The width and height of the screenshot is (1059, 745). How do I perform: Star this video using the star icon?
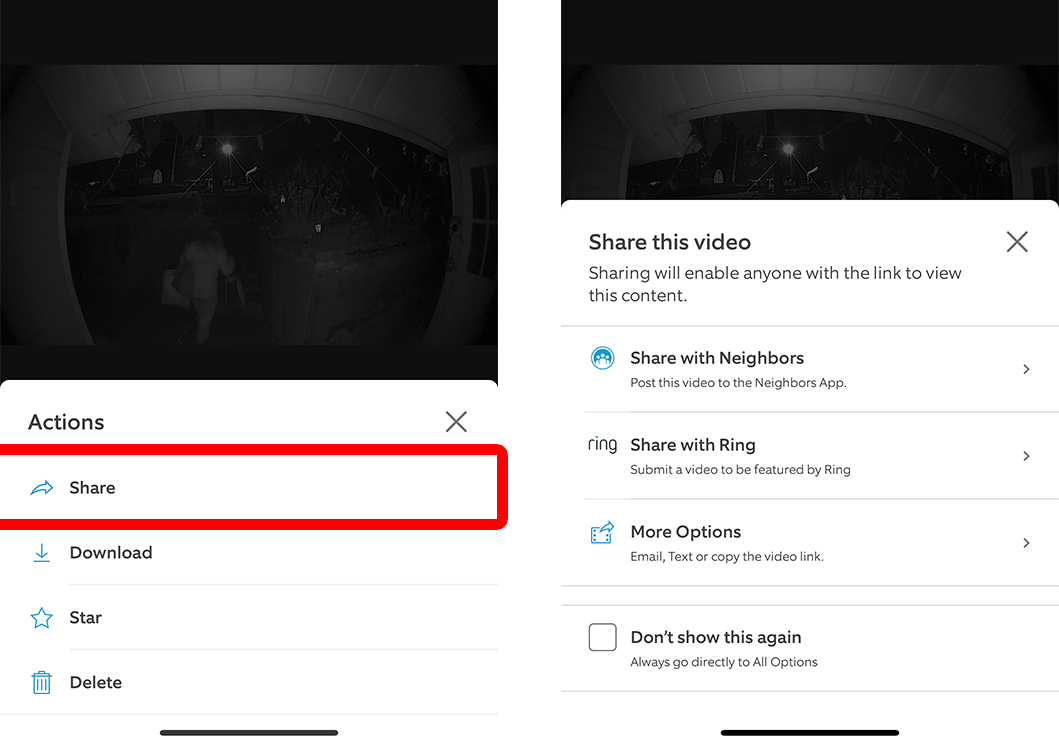pyautogui.click(x=40, y=617)
